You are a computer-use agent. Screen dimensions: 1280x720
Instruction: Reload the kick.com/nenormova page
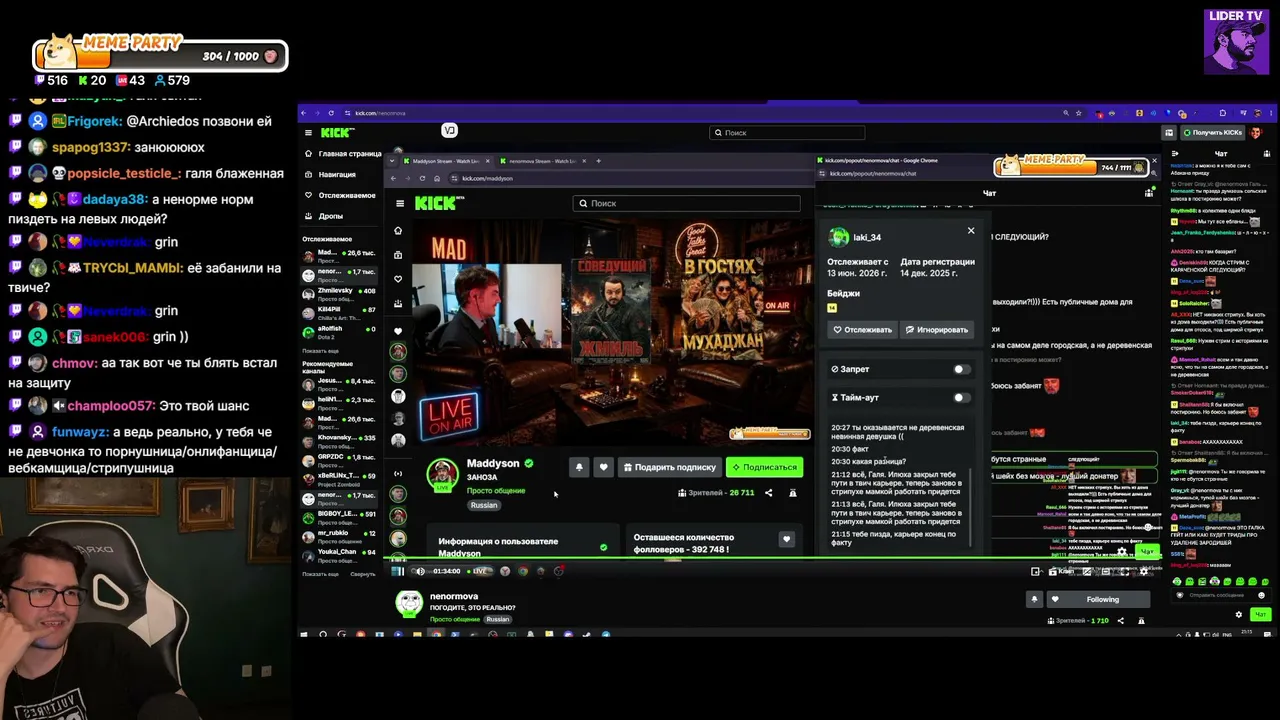(x=332, y=113)
